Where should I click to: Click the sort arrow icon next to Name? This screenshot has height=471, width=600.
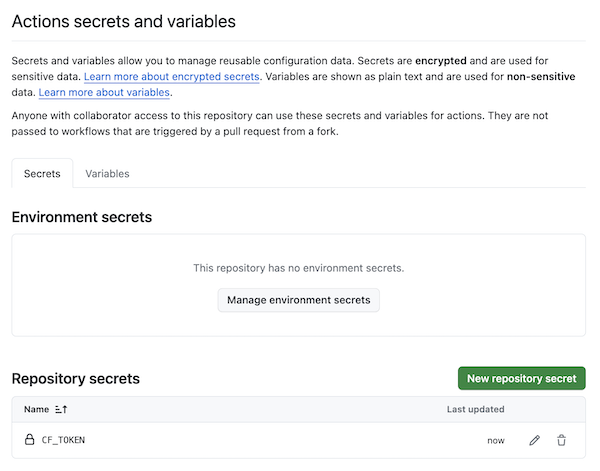61,409
